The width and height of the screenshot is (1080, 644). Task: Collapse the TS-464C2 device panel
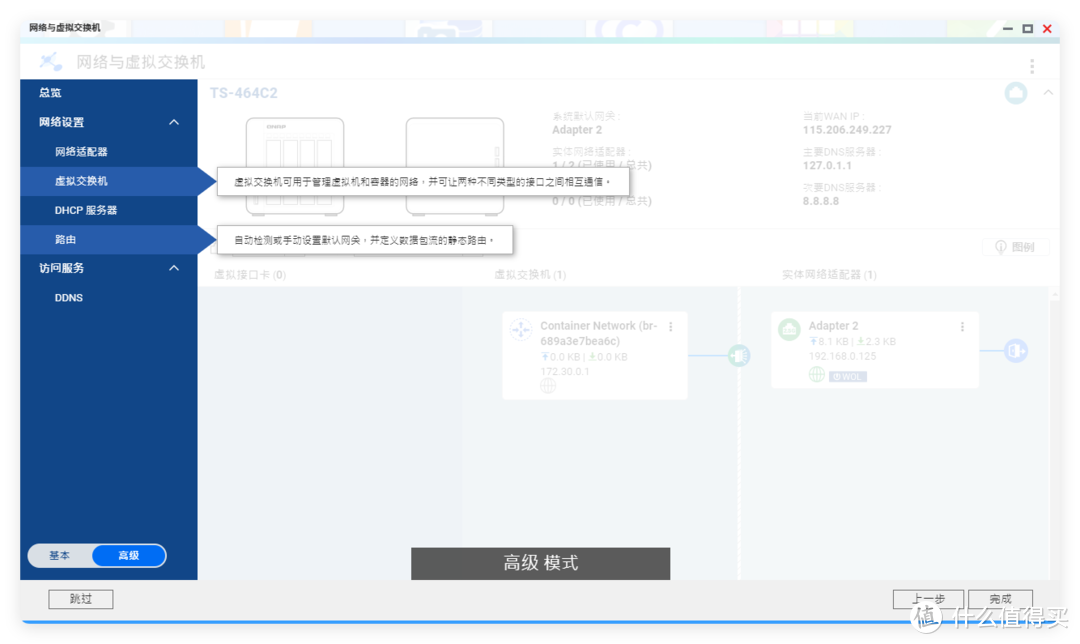point(1048,92)
